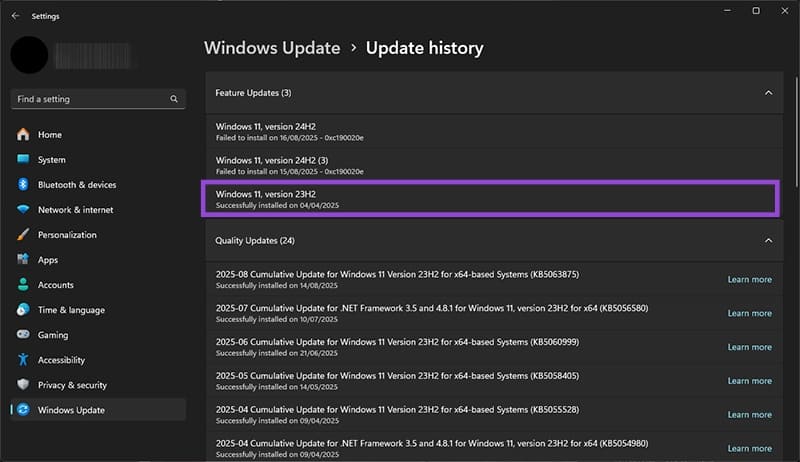Minimize the Settings window
The image size is (800, 462).
point(727,11)
